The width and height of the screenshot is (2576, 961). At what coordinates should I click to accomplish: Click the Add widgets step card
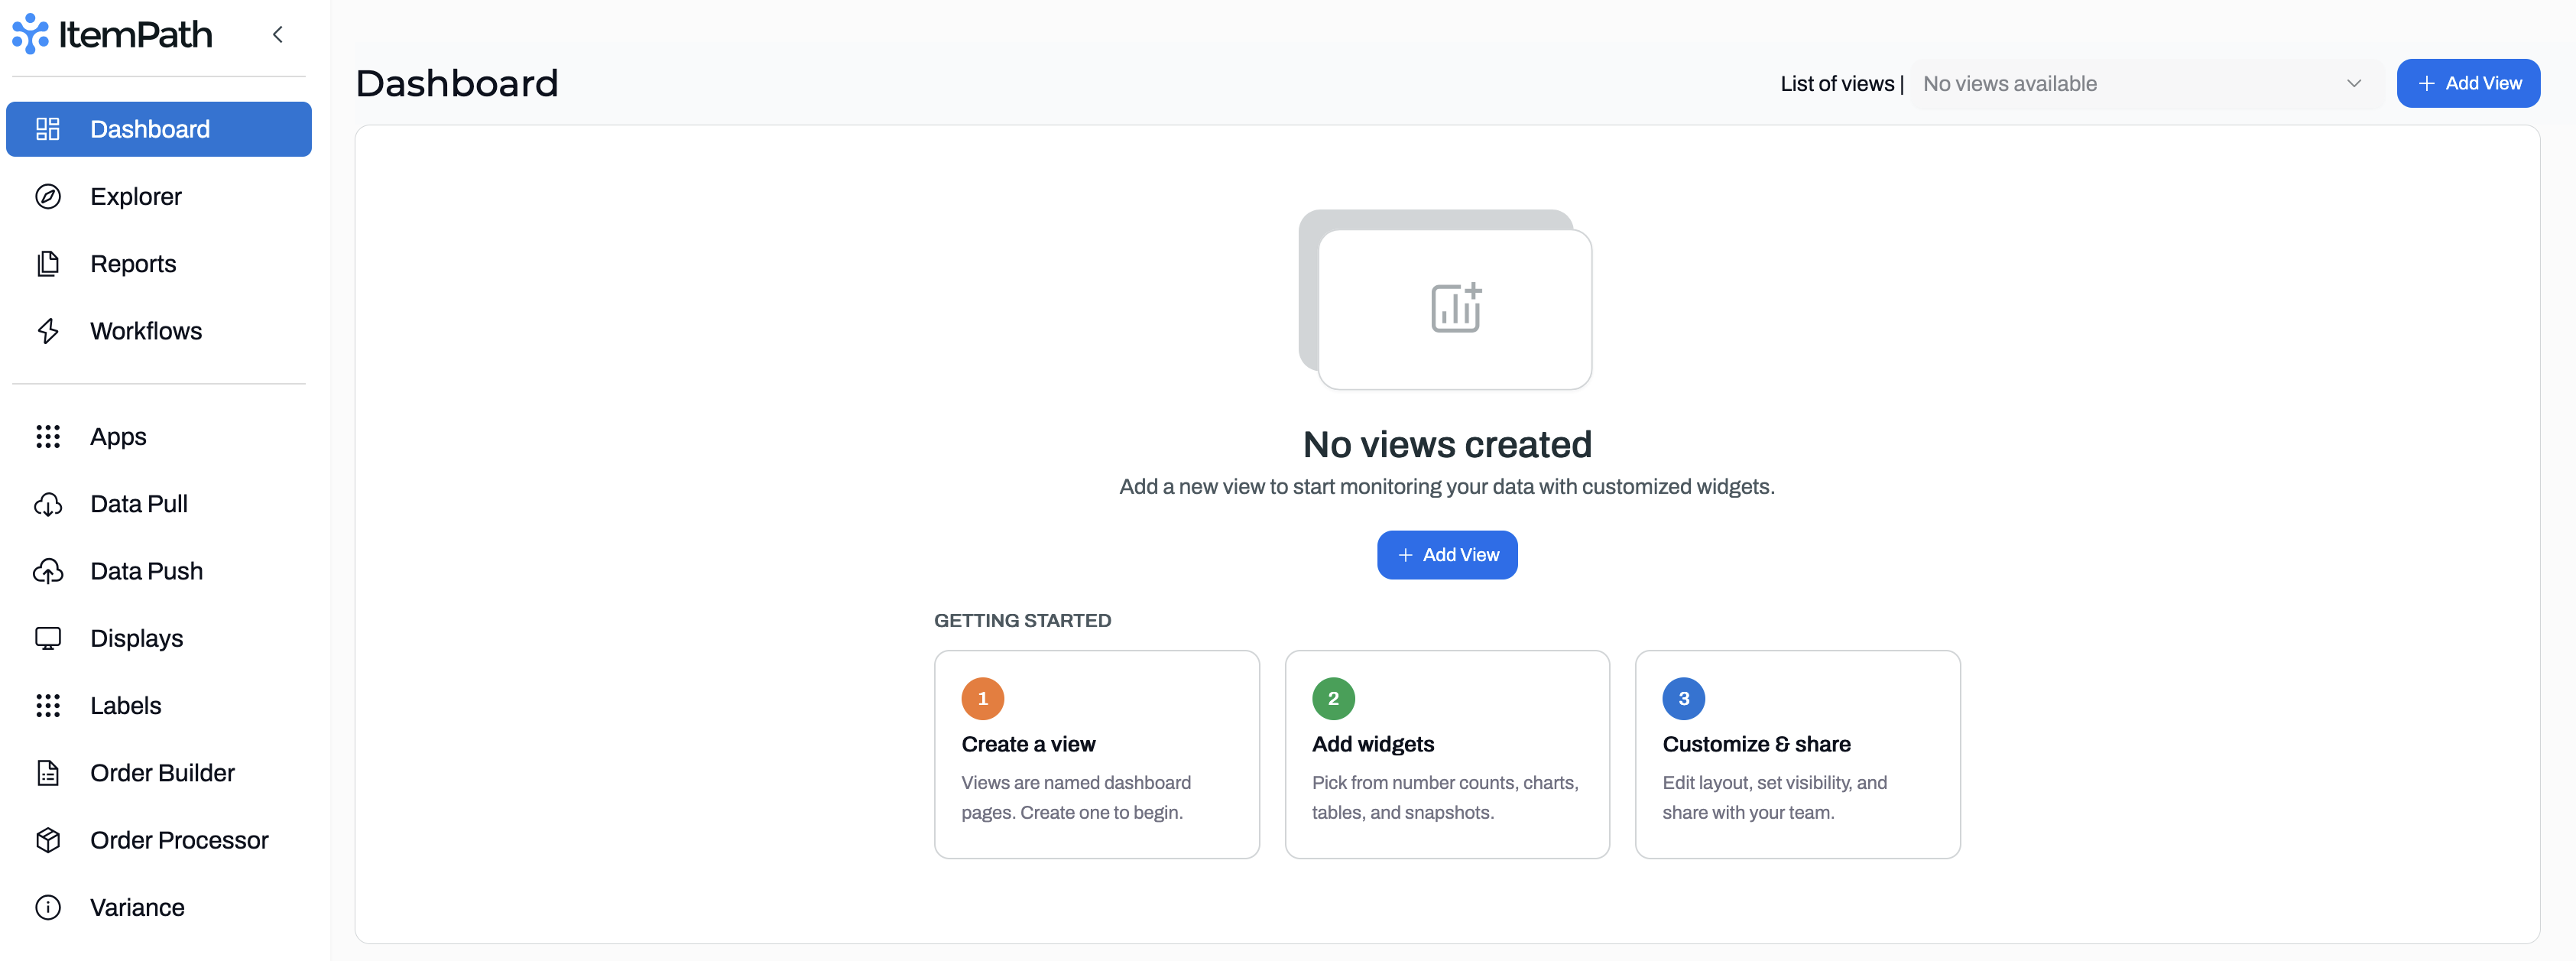(1447, 754)
